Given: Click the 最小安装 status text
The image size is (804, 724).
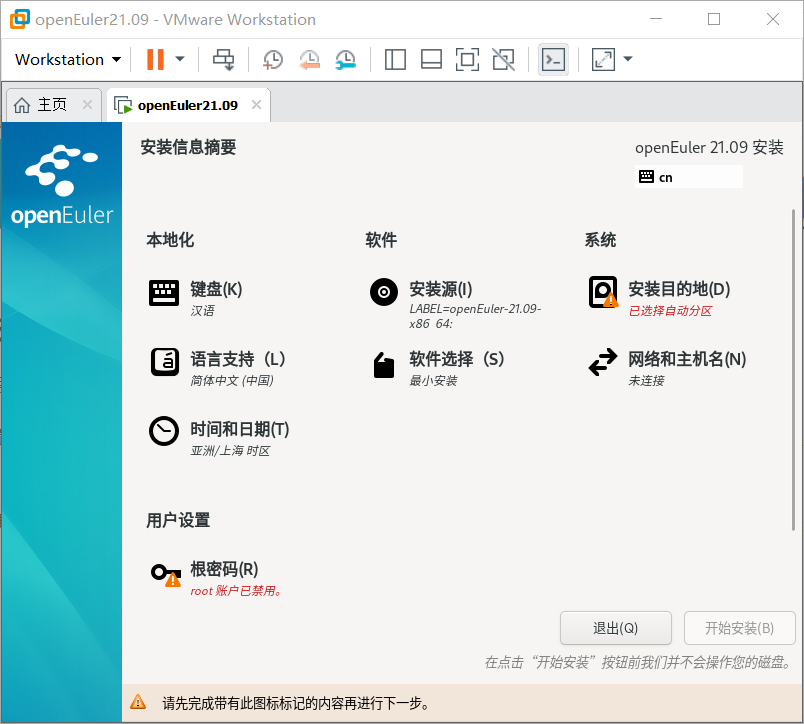Looking at the screenshot, I should tap(433, 380).
